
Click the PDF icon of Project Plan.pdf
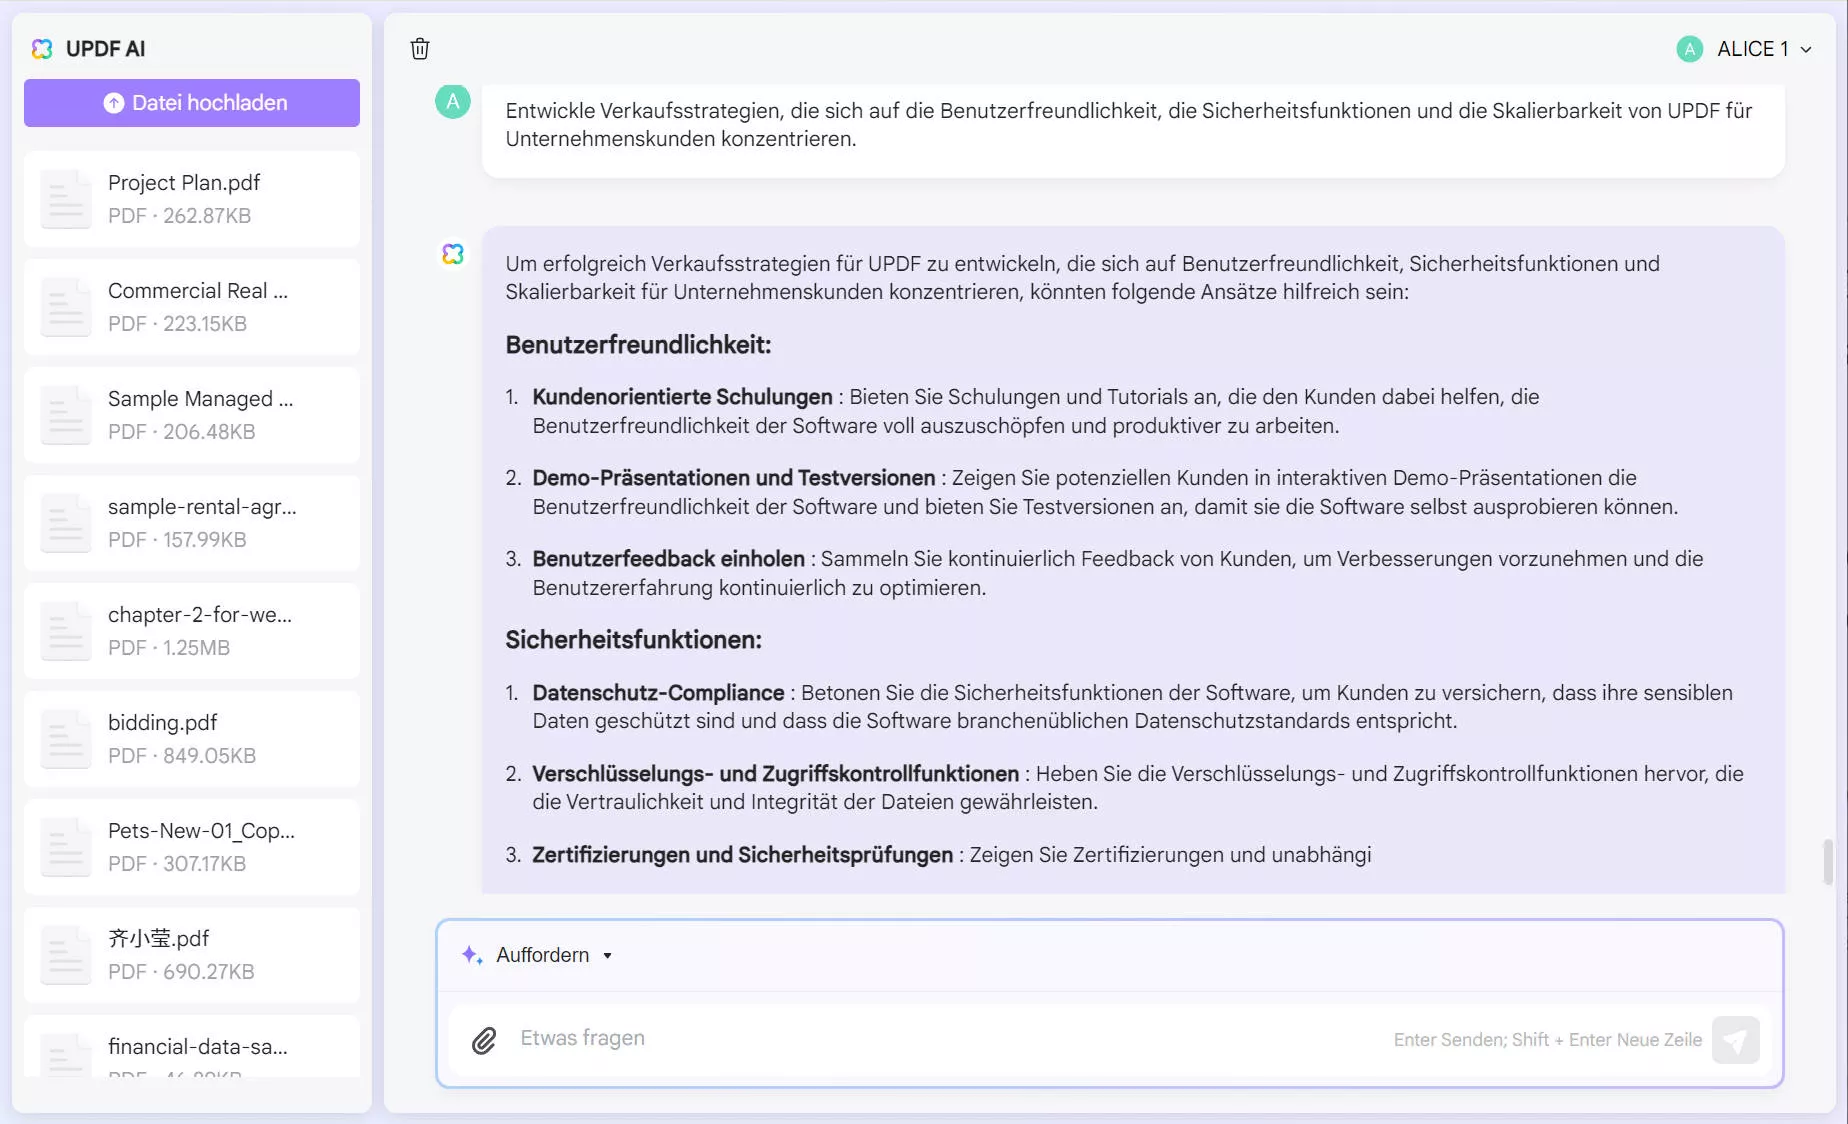coord(65,198)
